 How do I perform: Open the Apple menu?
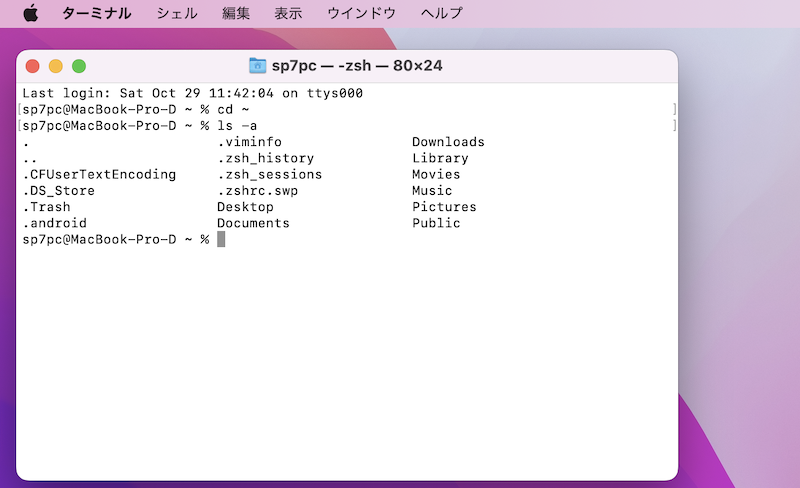click(30, 13)
